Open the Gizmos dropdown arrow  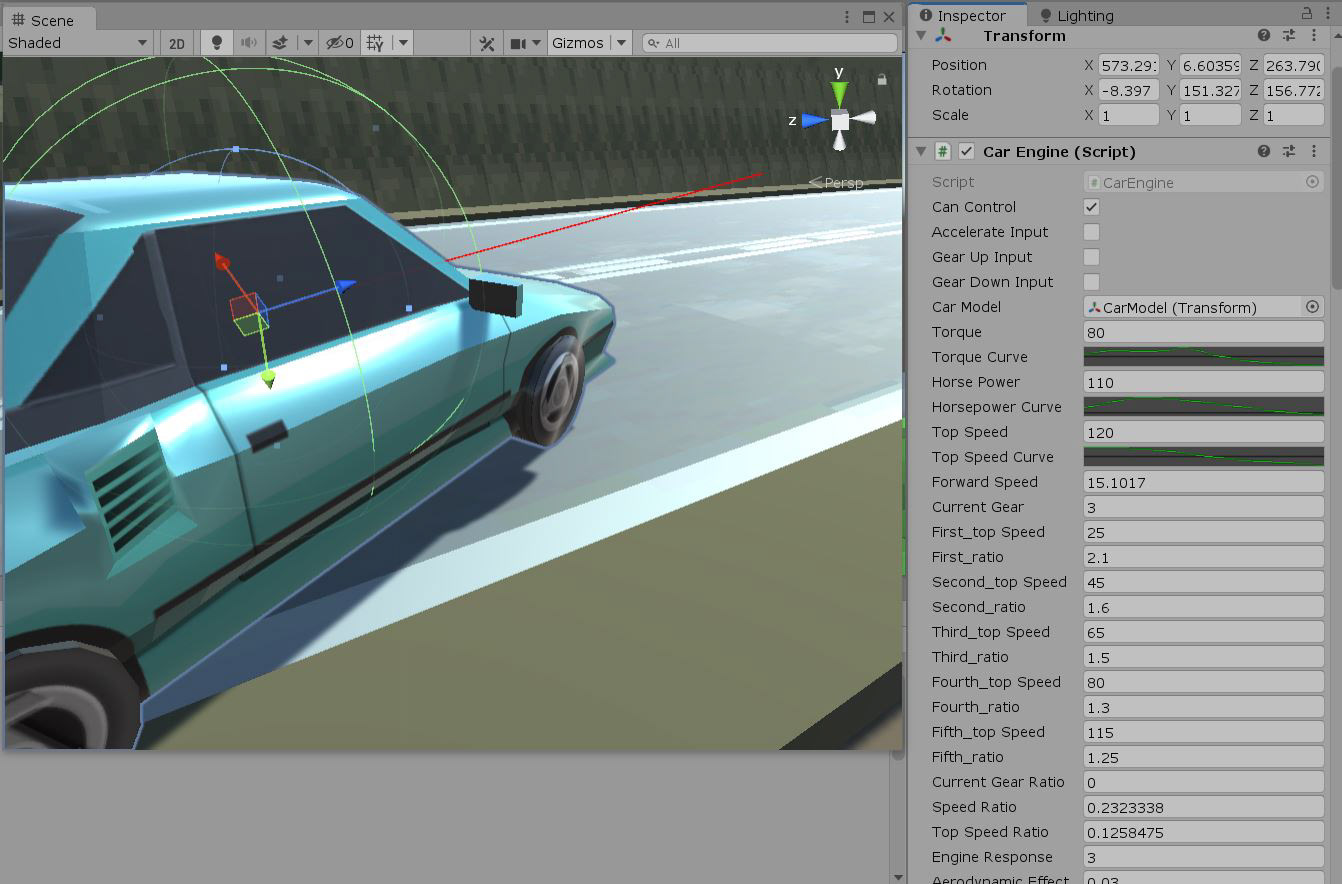point(621,43)
